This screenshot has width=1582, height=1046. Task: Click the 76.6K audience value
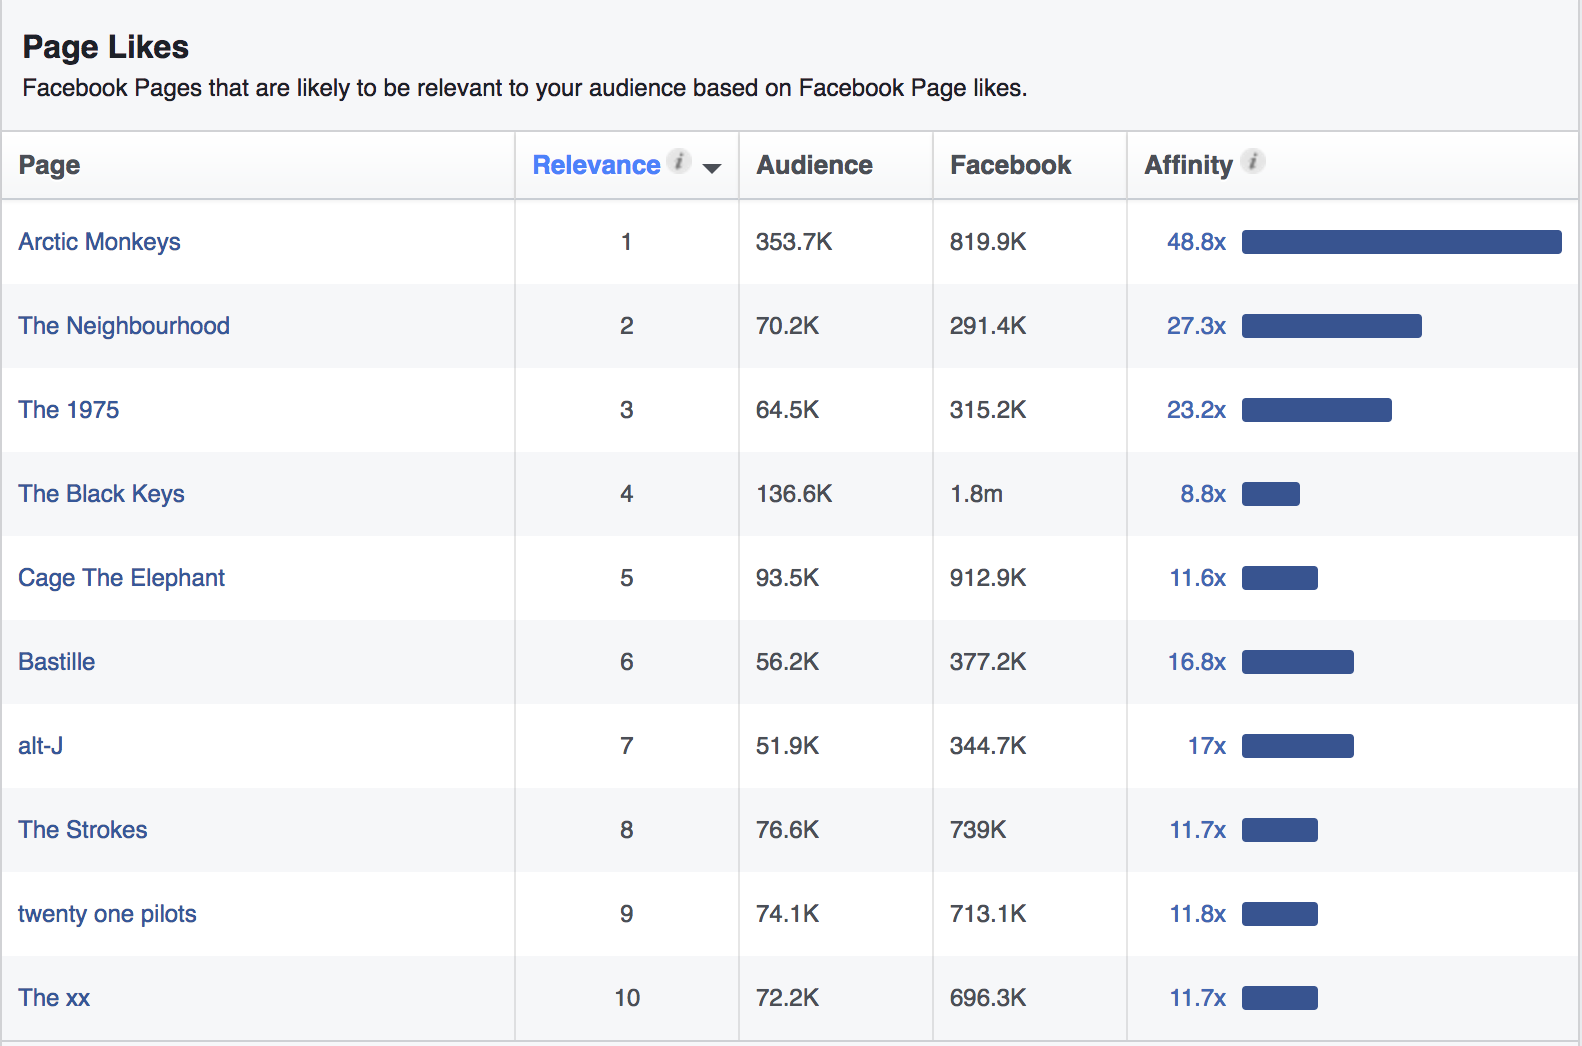[x=787, y=830]
